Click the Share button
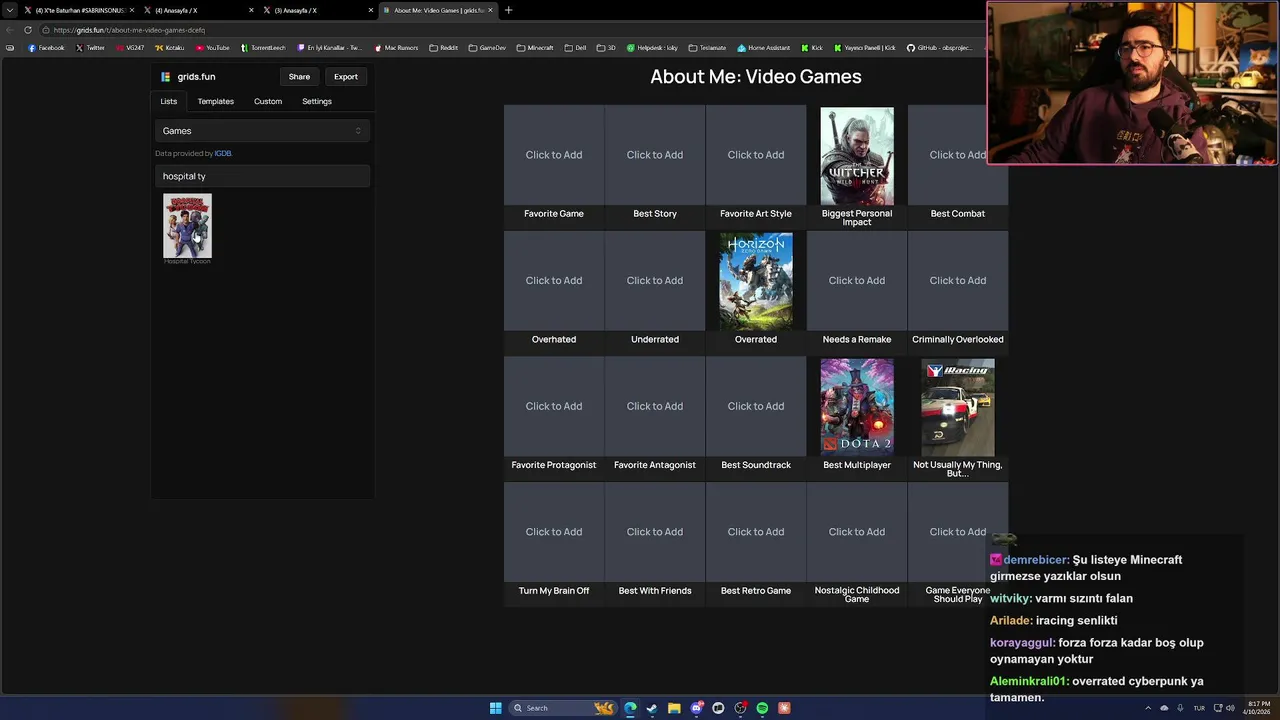The image size is (1280, 720). [x=299, y=76]
